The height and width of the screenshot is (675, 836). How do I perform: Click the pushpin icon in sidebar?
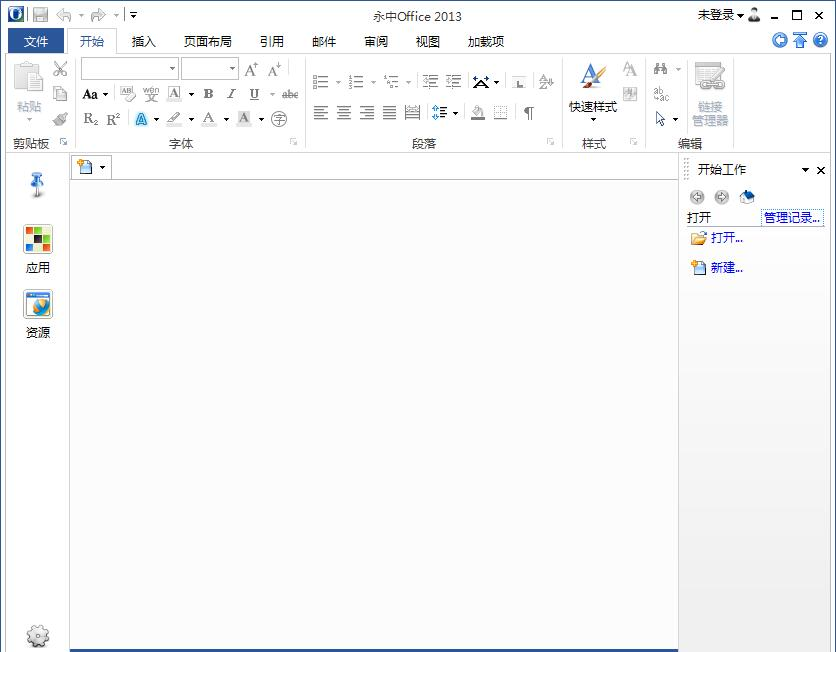(37, 184)
